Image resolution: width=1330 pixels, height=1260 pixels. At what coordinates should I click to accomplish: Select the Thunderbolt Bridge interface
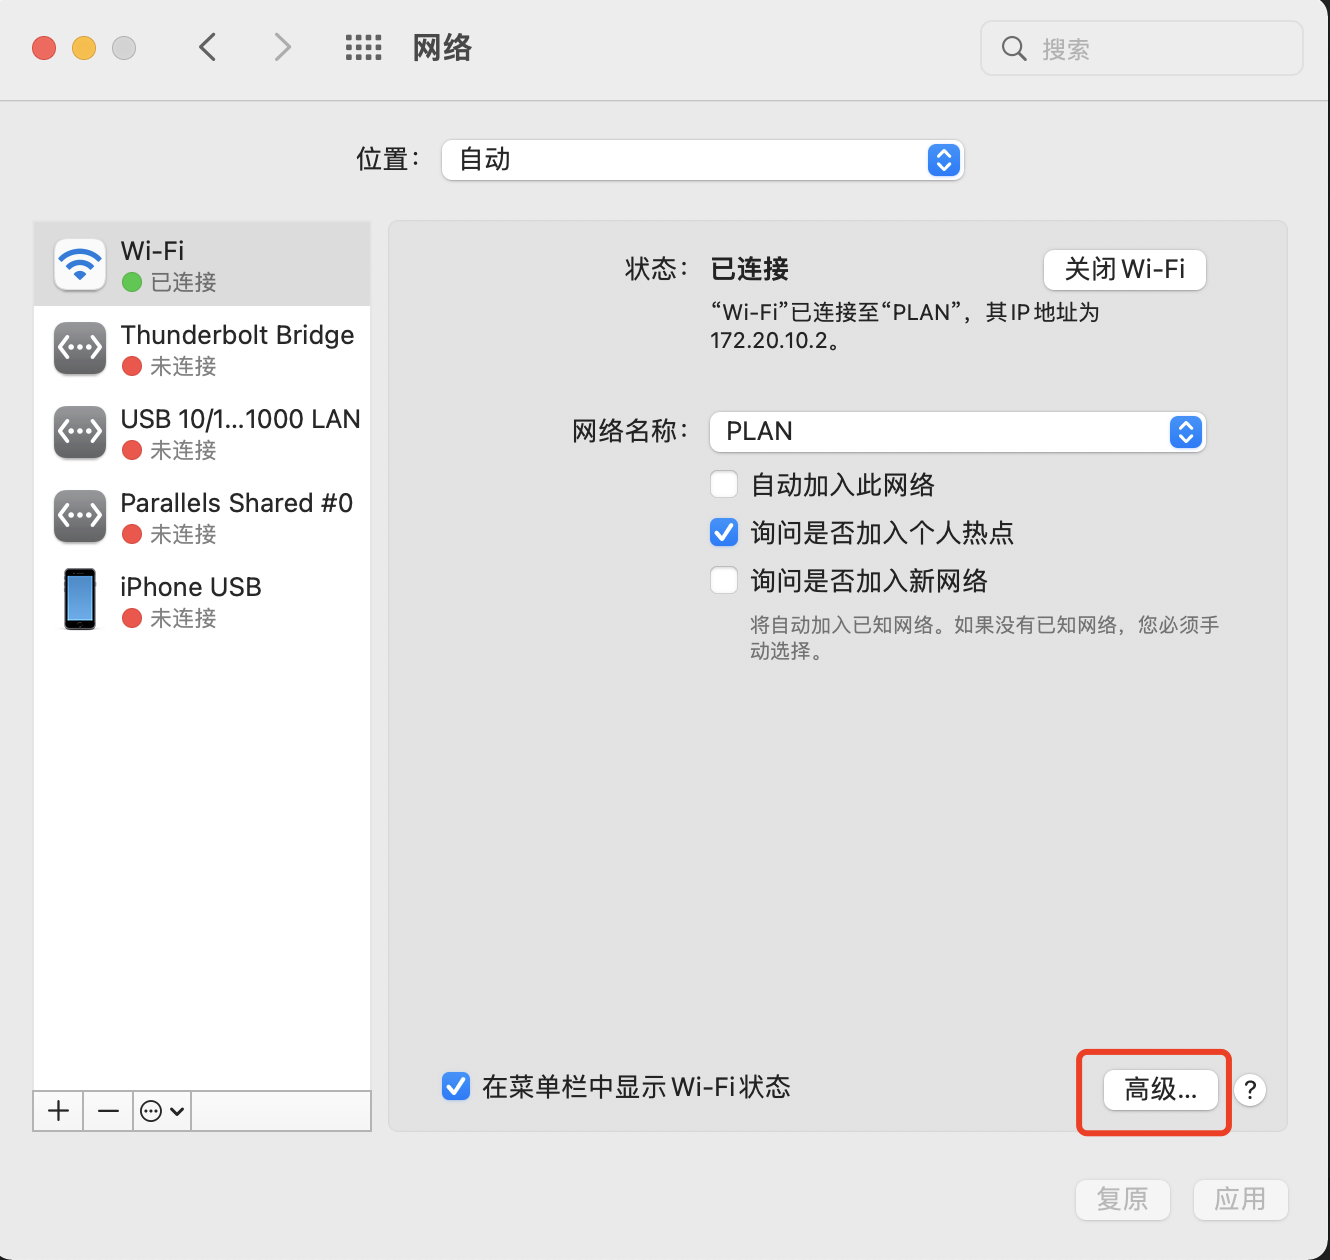coord(200,348)
